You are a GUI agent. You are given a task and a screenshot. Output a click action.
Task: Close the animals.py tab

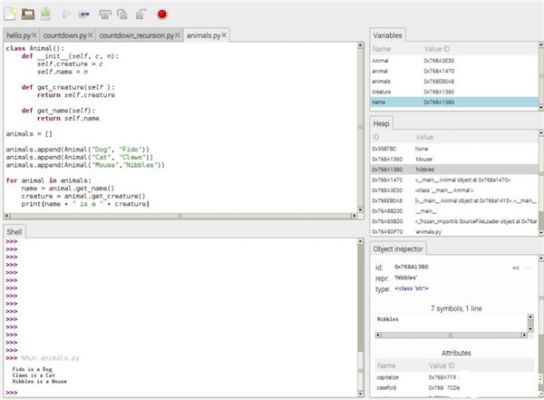pyautogui.click(x=224, y=35)
